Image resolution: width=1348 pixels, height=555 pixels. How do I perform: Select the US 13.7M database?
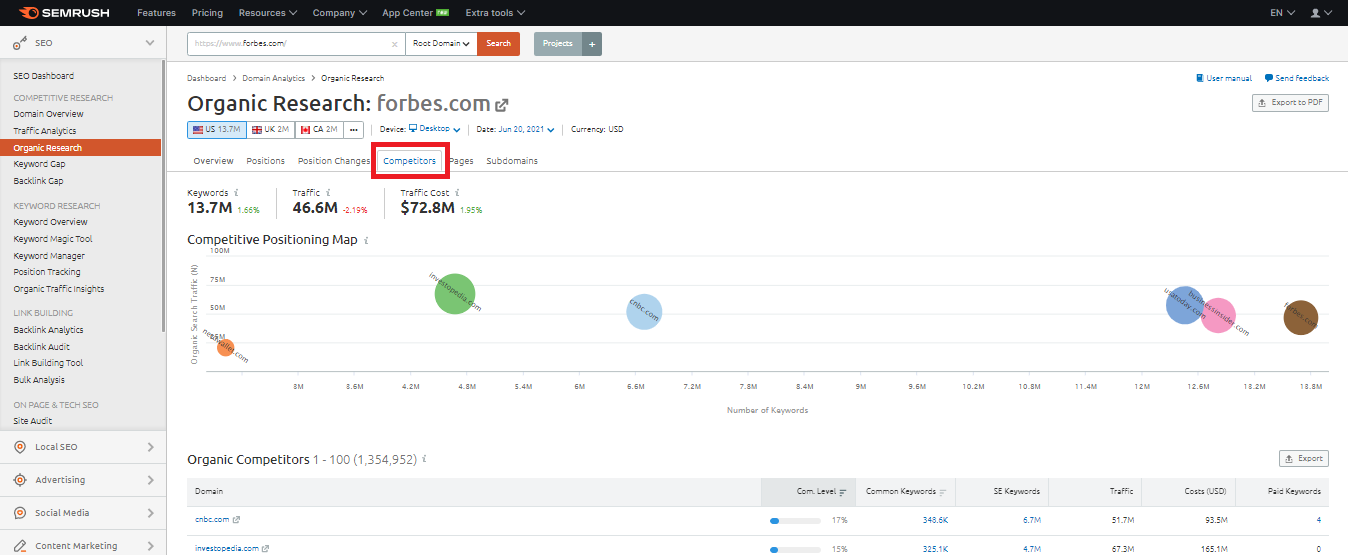217,130
